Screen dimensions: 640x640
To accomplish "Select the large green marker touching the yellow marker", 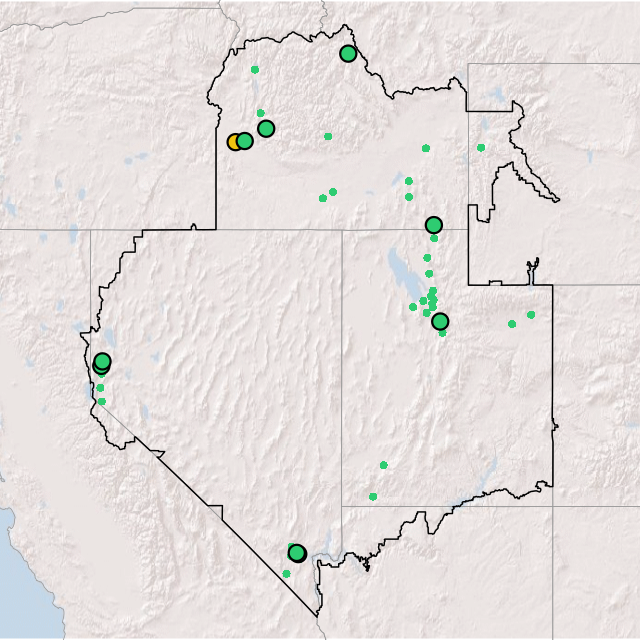I will tap(245, 141).
